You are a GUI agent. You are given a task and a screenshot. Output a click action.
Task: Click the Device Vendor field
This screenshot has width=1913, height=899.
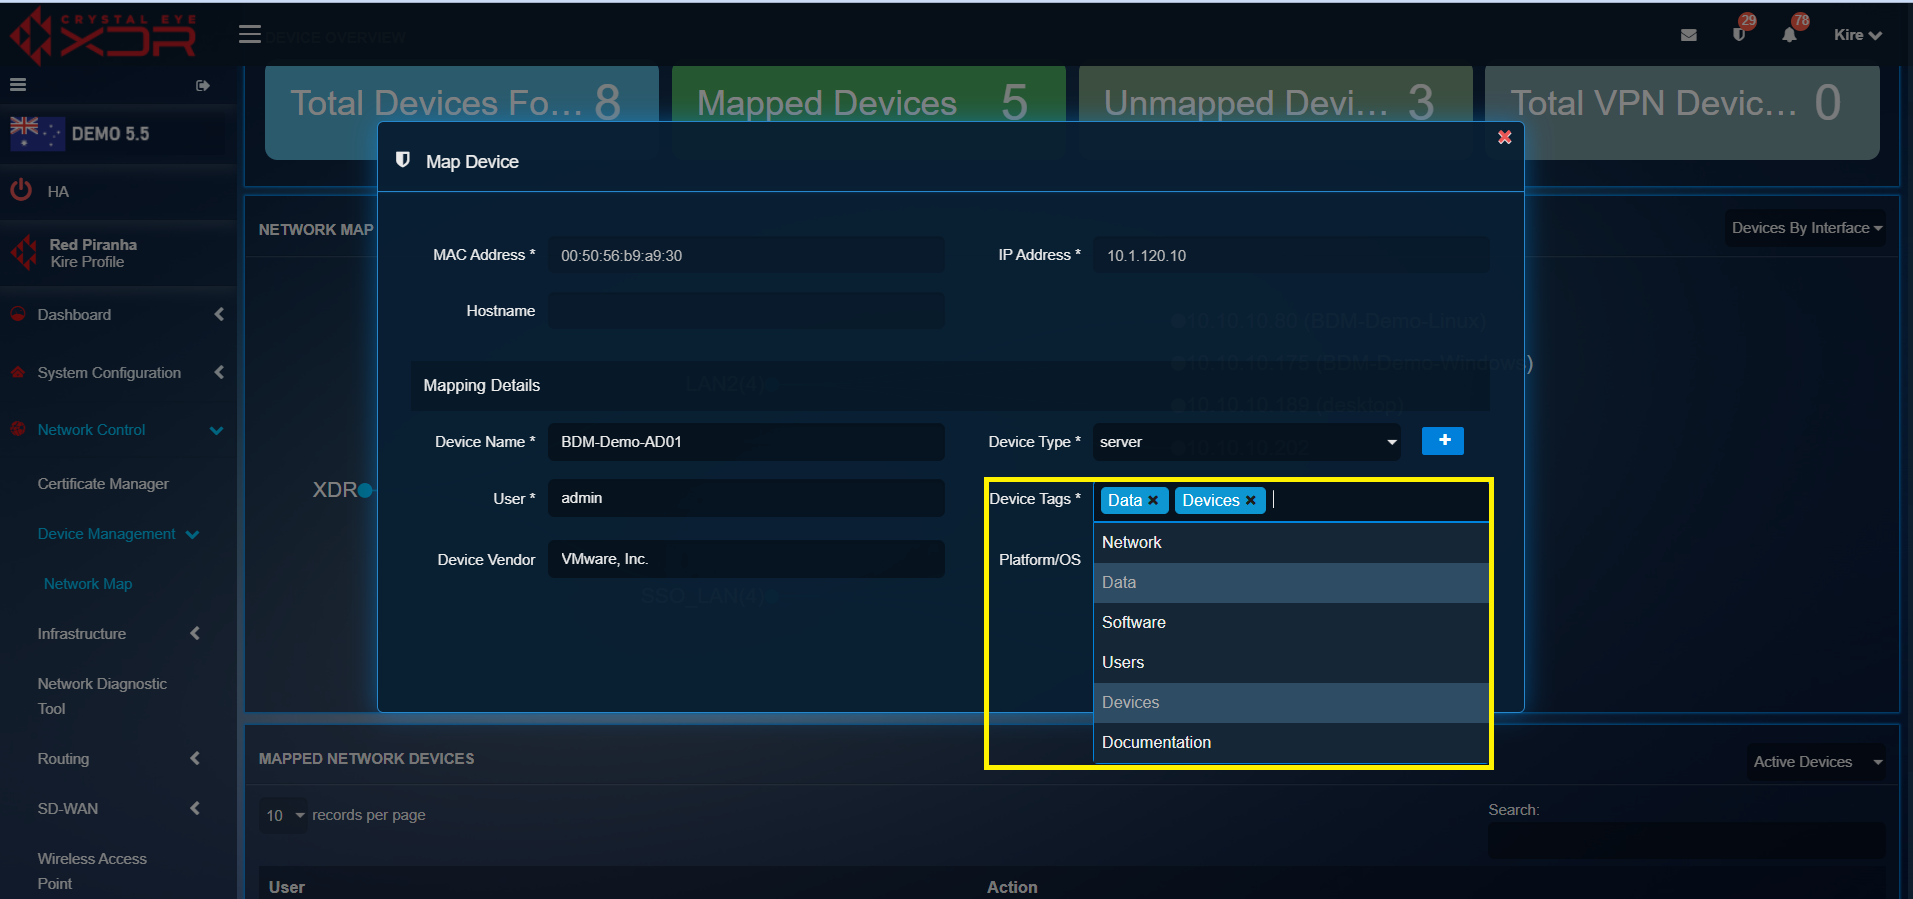pos(746,559)
